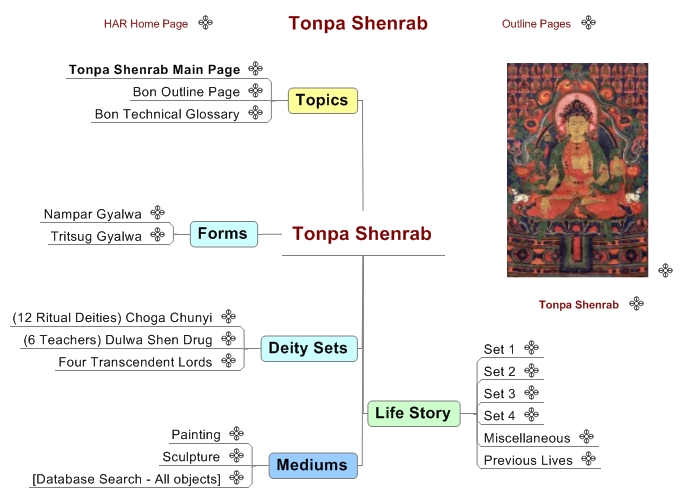Click the [Database Search - All objects] text
Screen dimensions: 687x497
click(x=126, y=479)
